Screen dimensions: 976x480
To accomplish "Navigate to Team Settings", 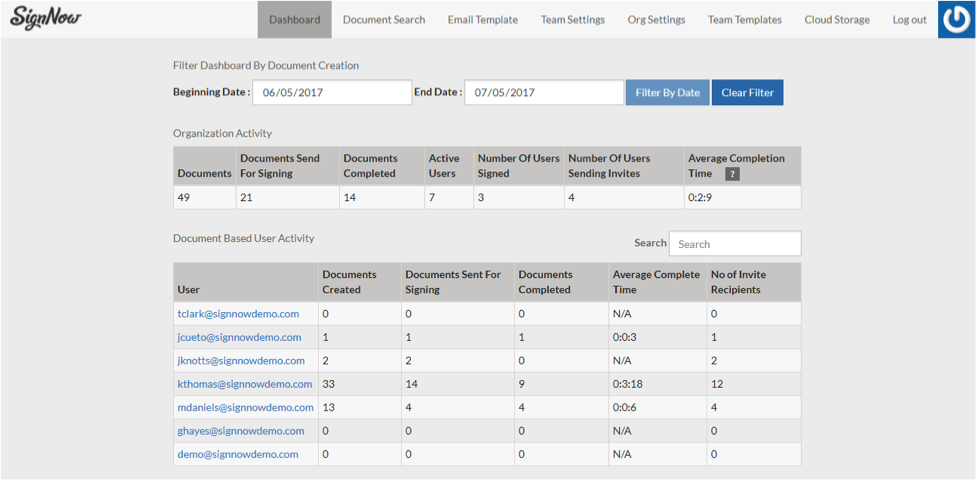I will pos(572,19).
